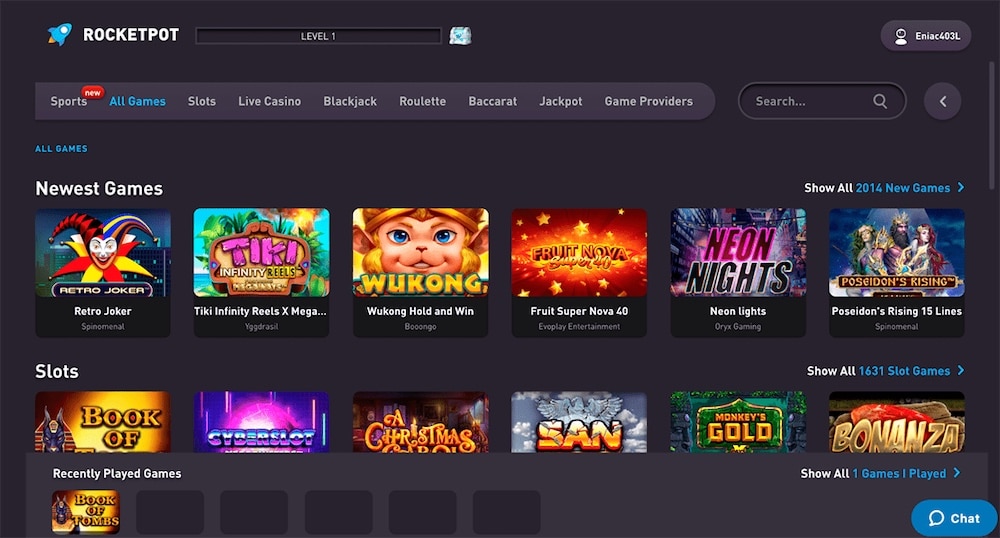Screen dimensions: 1000x538
Task: Open the Roulette tab
Action: pos(422,101)
